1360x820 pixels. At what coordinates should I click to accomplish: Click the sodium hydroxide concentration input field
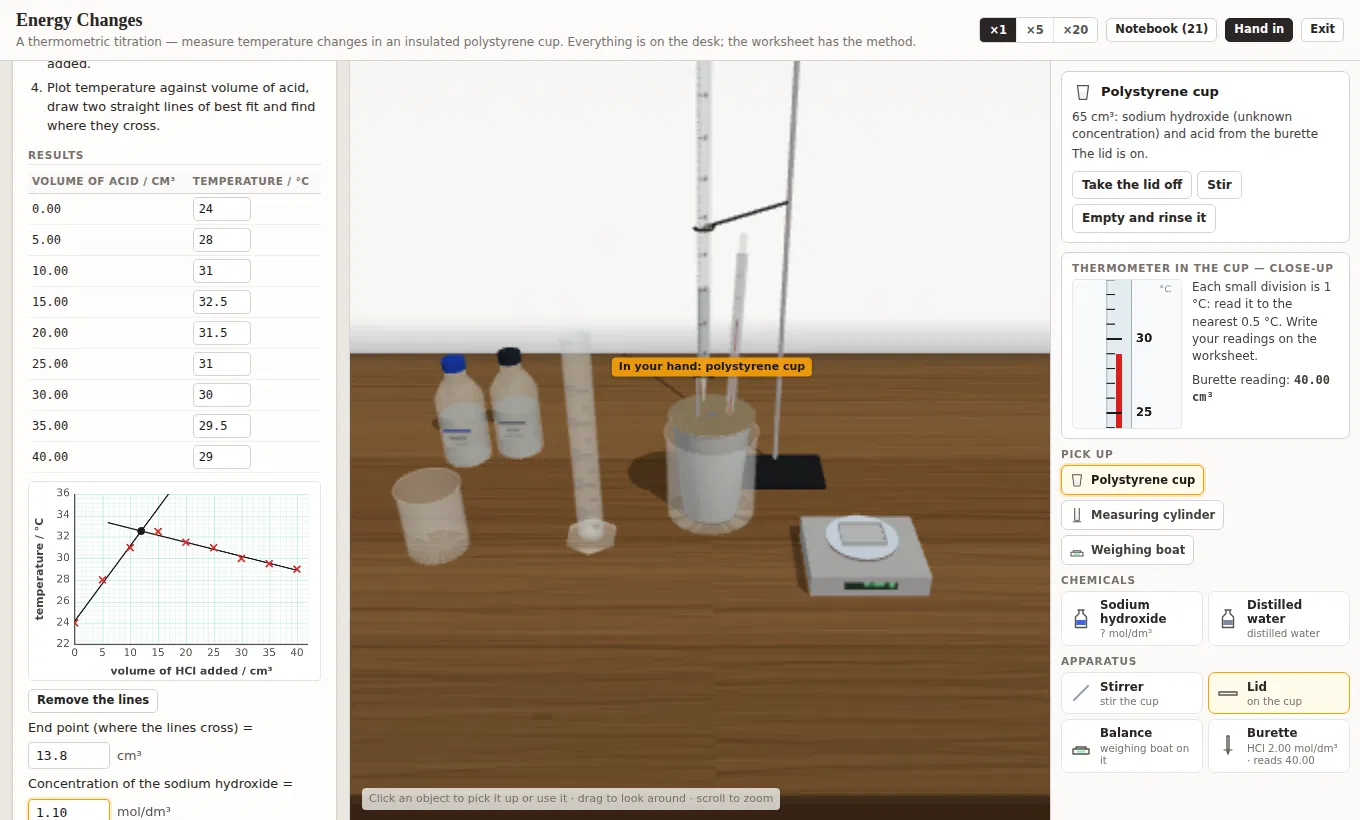tap(69, 811)
